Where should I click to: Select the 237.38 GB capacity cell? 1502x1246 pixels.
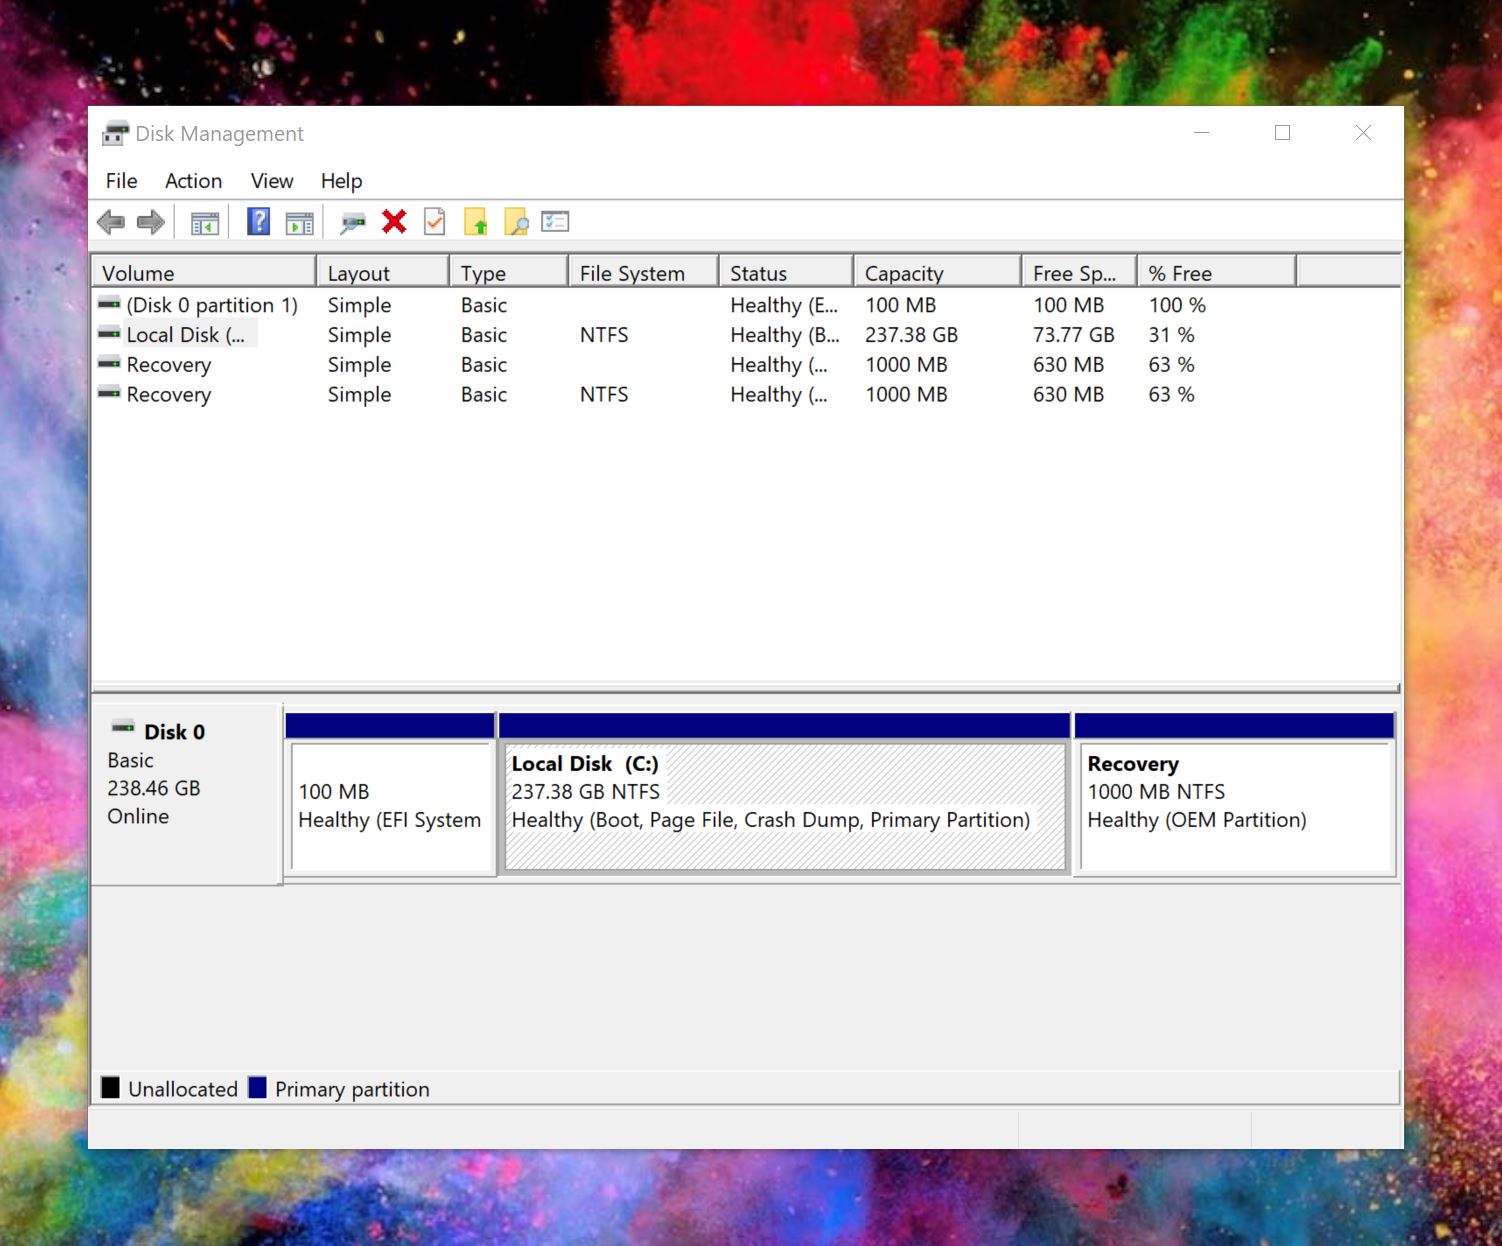[911, 335]
